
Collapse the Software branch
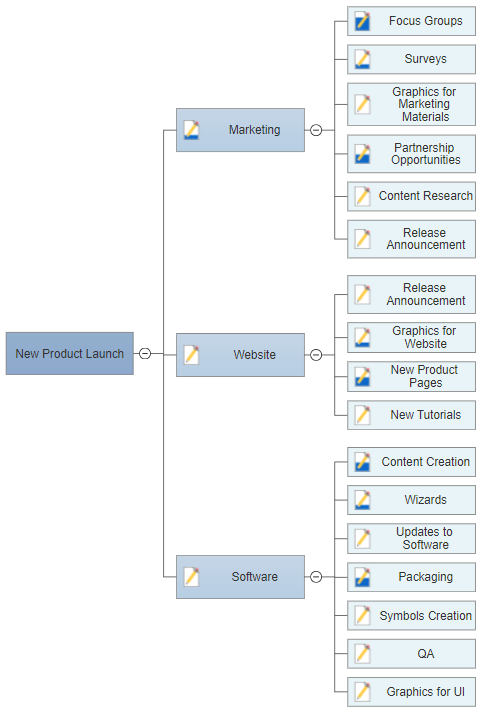316,577
